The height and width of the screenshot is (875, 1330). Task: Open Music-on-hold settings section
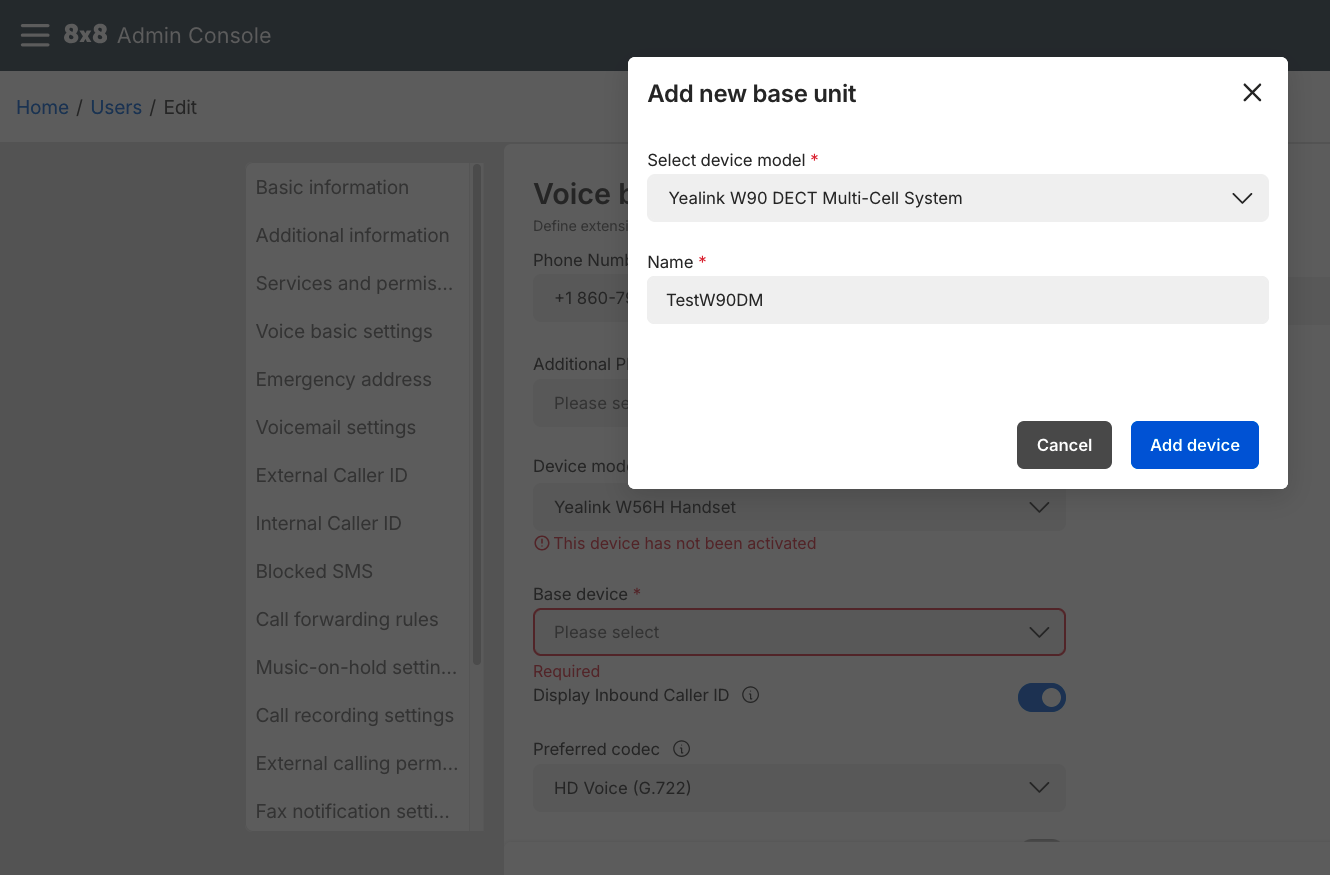358,667
